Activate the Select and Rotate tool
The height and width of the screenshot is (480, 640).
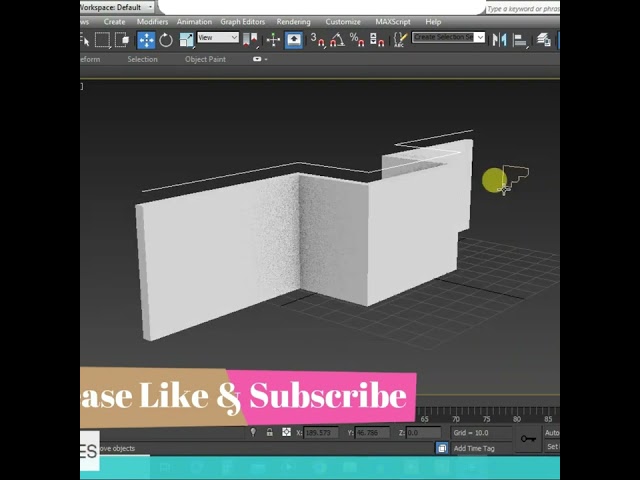tap(166, 40)
